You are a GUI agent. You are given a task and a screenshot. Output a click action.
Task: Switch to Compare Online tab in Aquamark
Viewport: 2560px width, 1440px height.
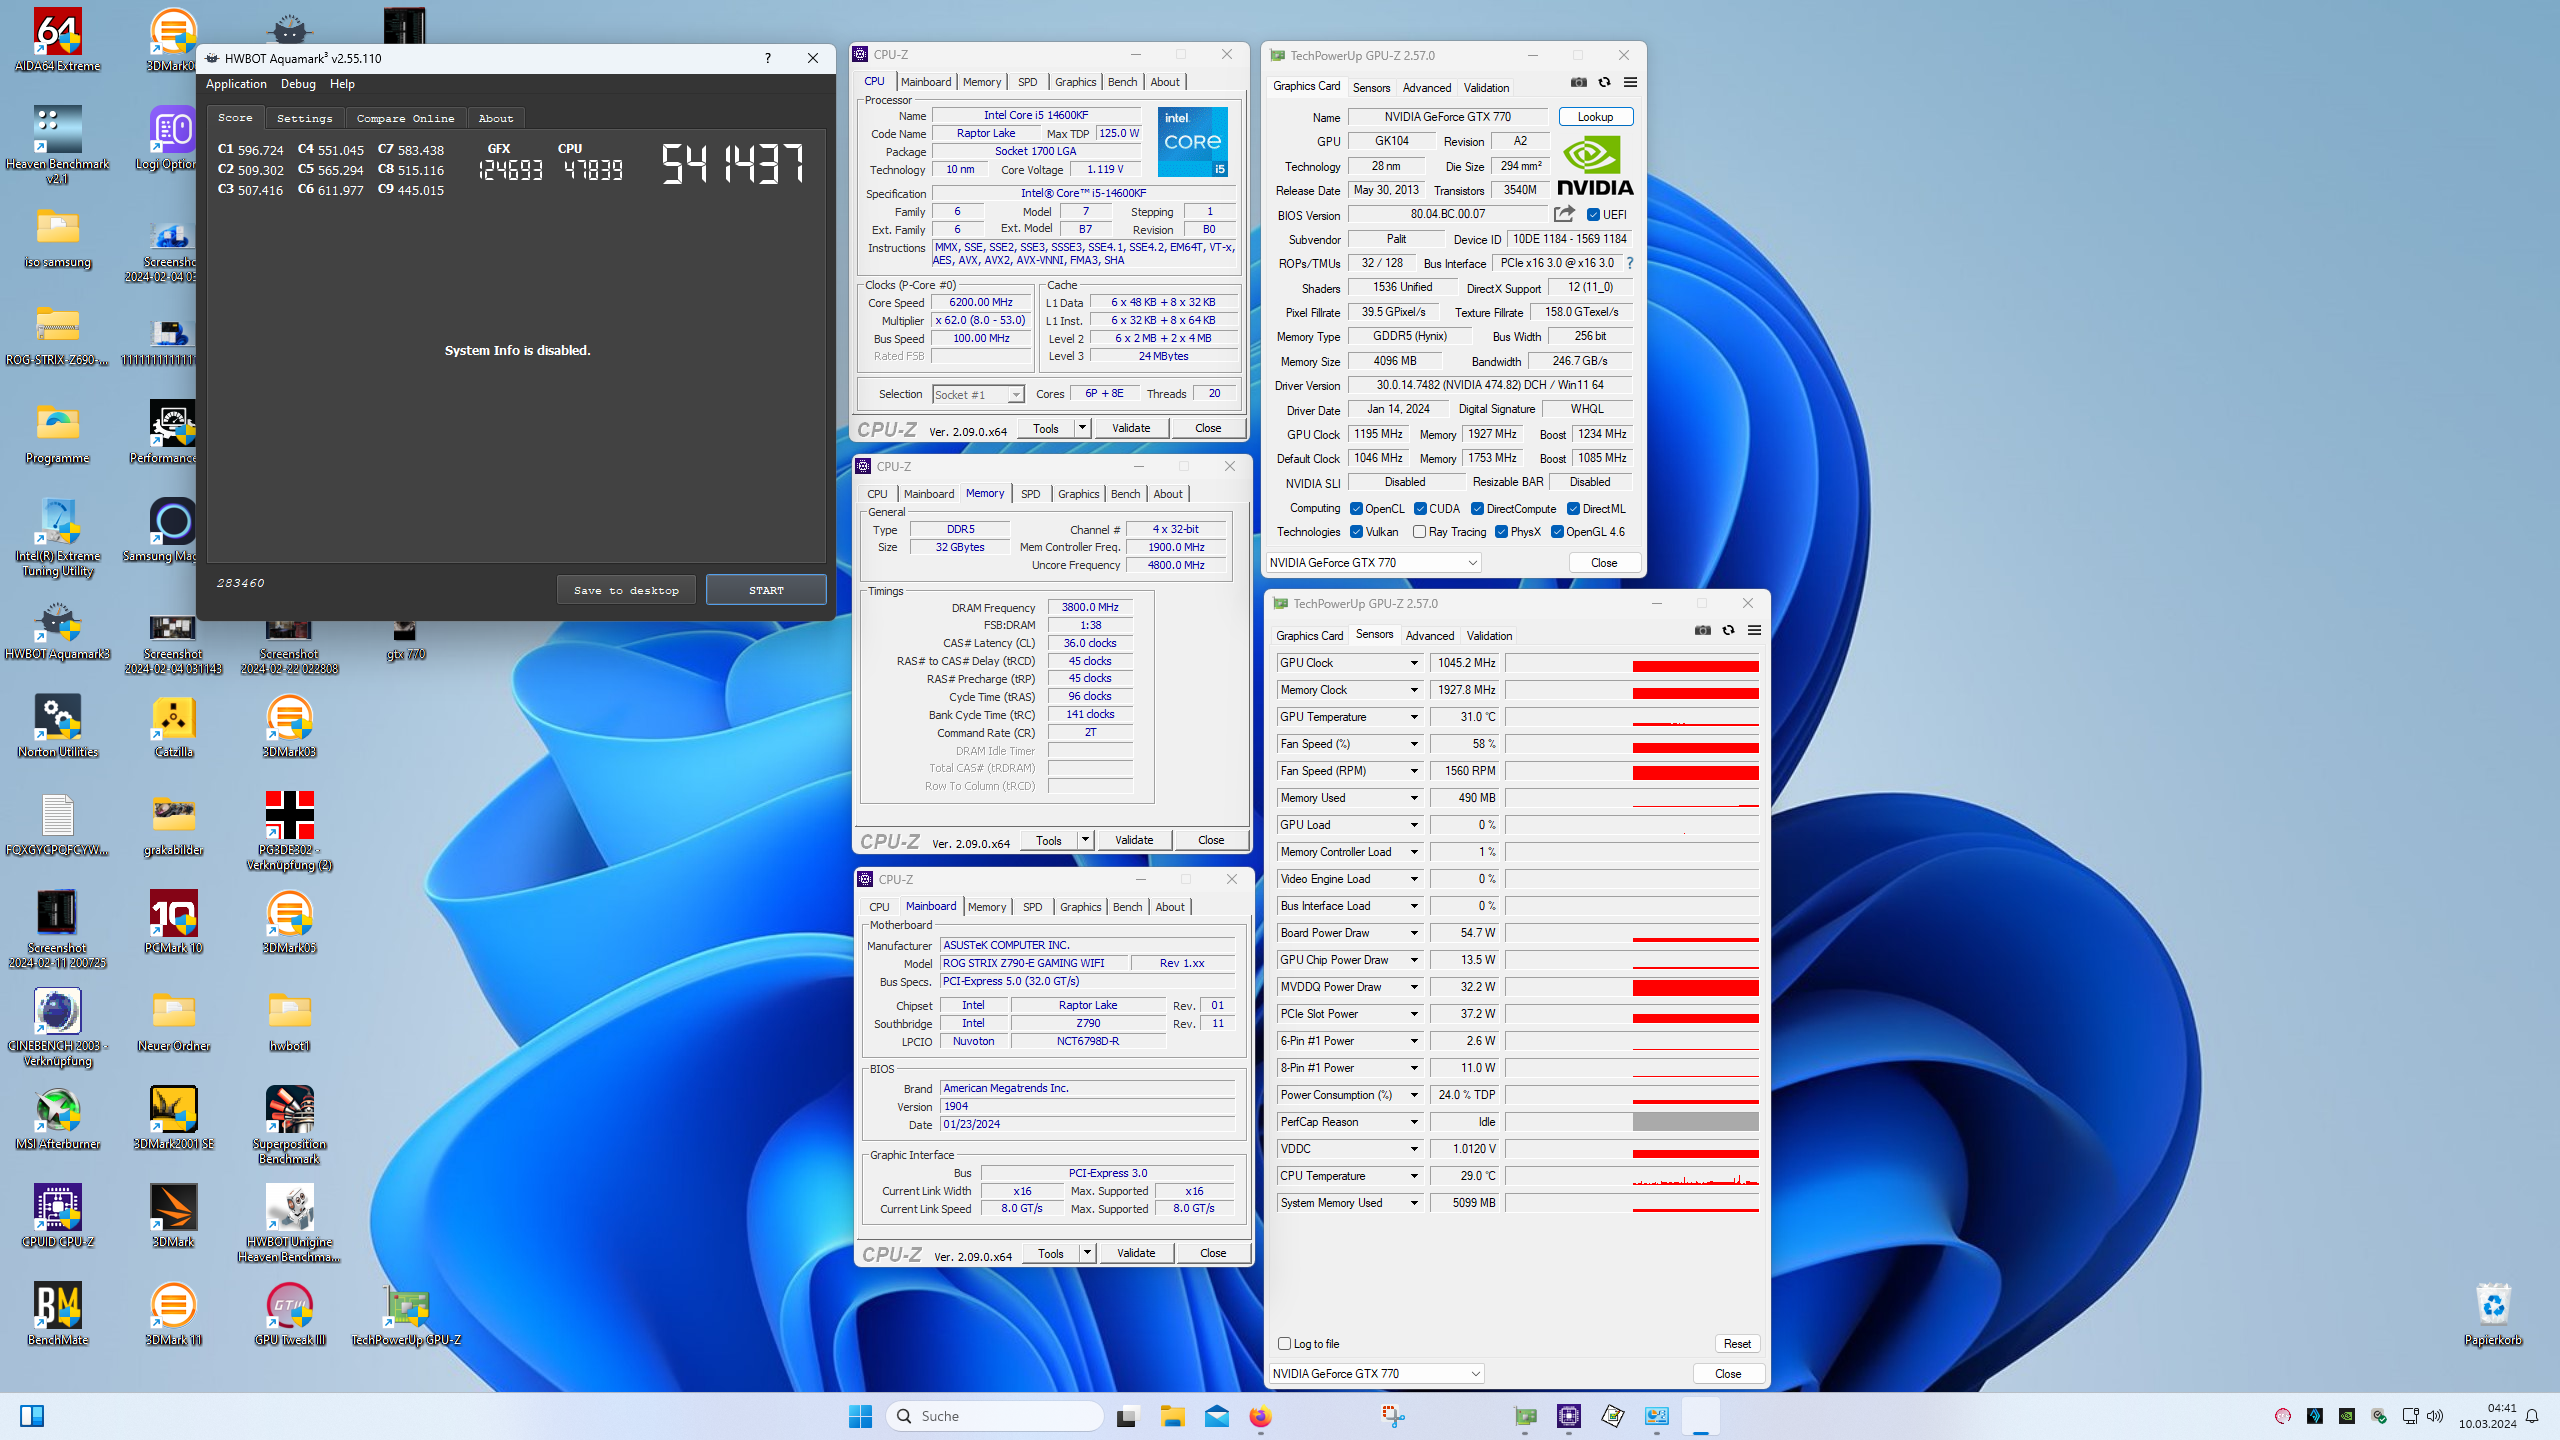pyautogui.click(x=405, y=118)
